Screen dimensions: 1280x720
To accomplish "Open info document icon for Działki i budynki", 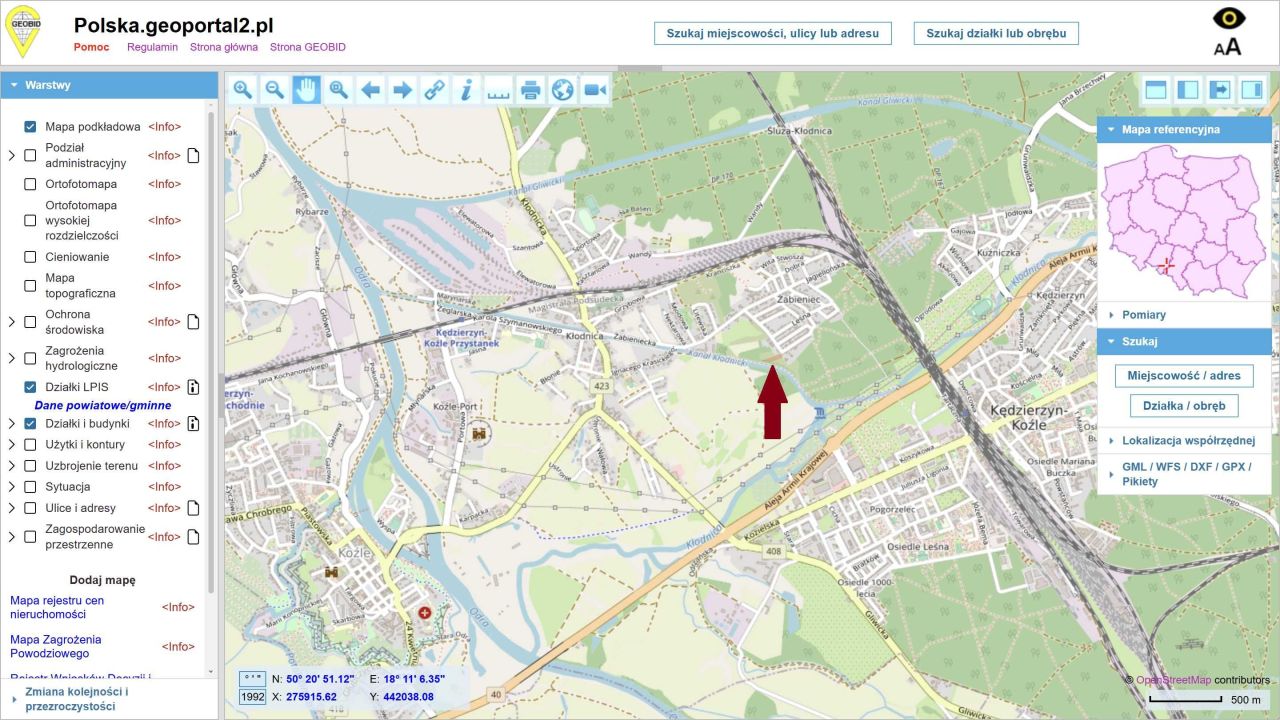I will 194,423.
